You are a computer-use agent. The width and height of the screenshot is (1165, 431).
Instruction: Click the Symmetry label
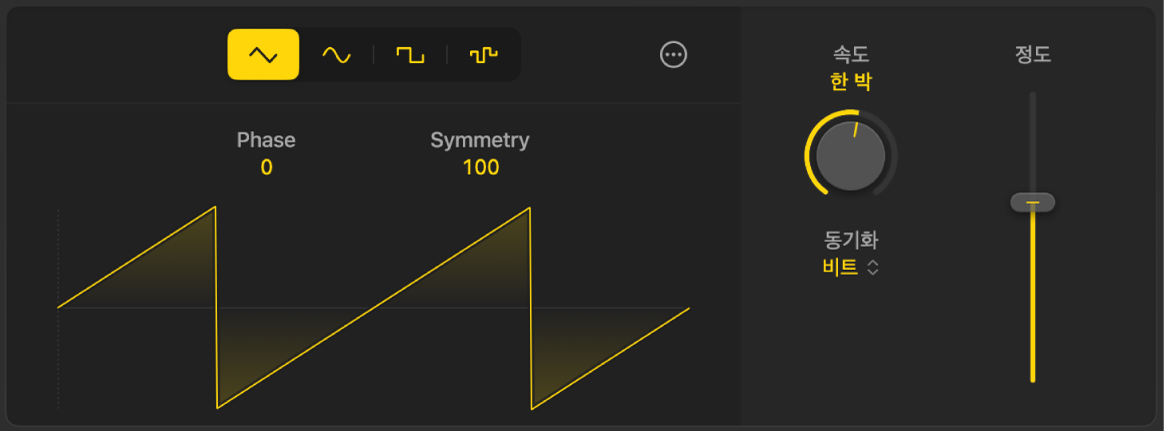click(480, 140)
